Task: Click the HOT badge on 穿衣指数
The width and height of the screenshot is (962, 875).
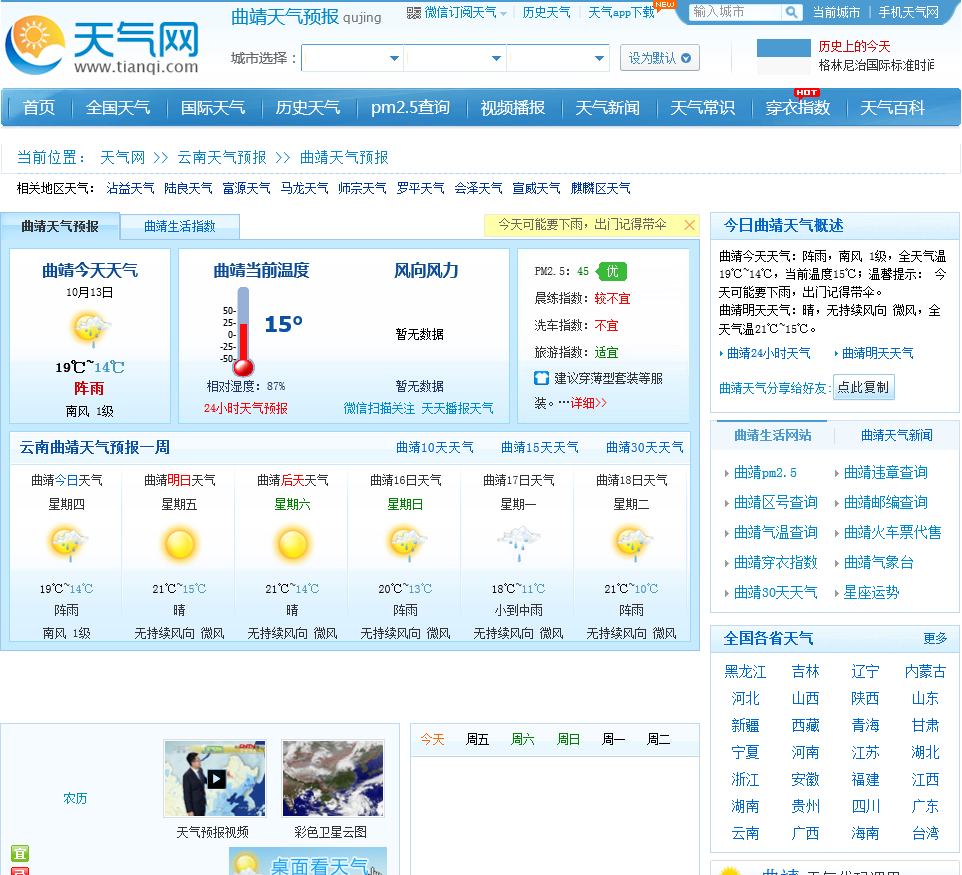Action: click(x=806, y=93)
